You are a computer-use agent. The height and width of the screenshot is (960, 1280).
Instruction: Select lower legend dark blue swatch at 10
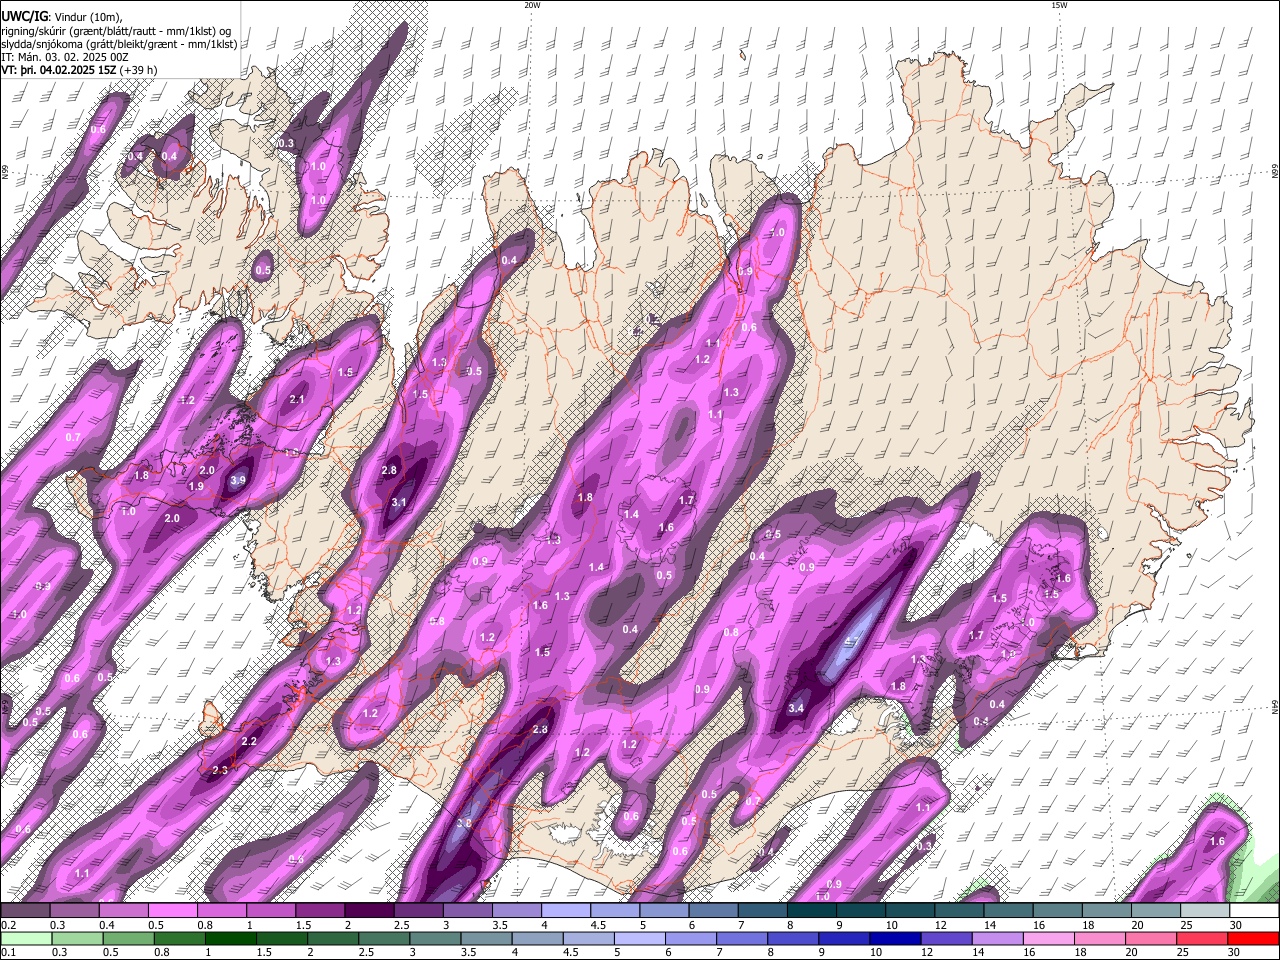895,938
